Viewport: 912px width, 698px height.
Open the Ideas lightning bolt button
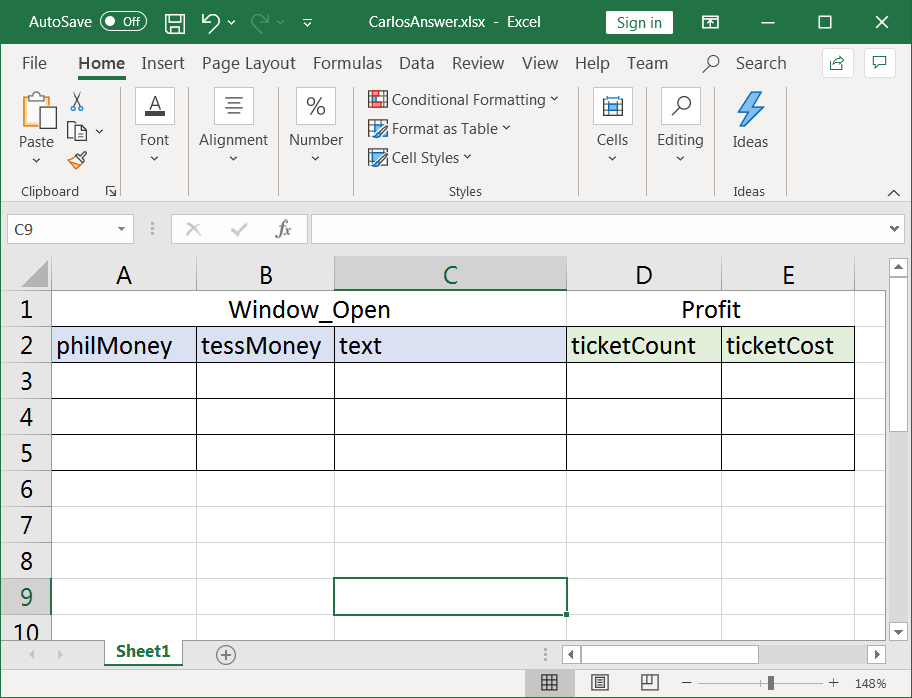tap(750, 120)
